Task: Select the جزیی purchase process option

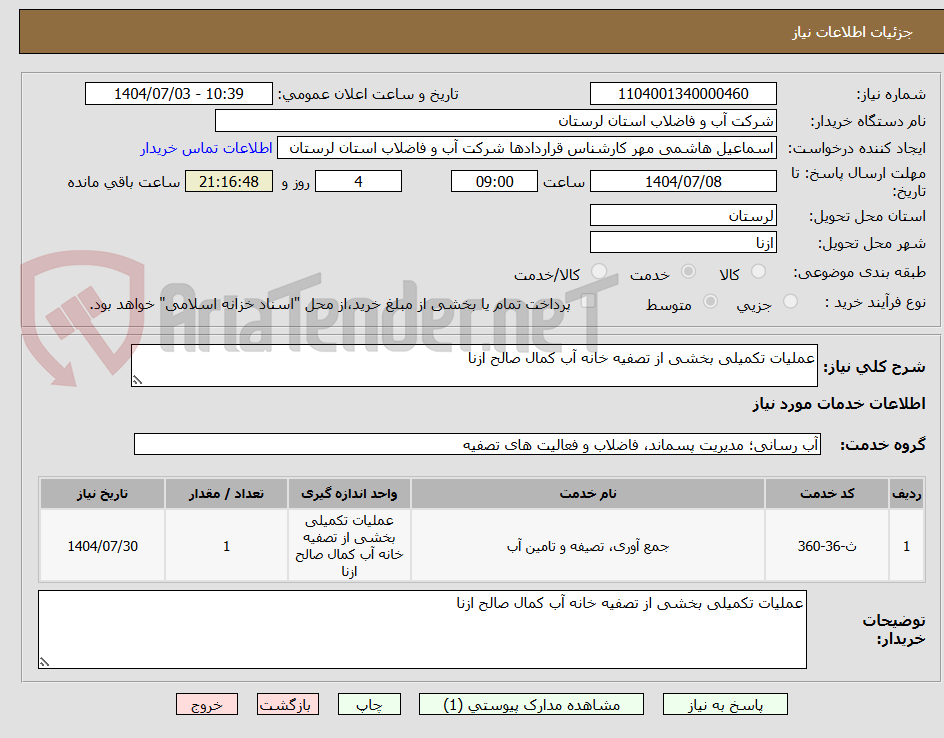Action: (789, 303)
